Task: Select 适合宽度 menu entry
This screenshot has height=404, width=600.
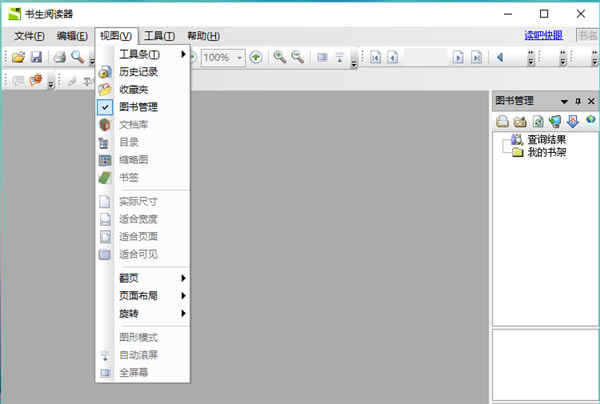Action: (x=143, y=219)
